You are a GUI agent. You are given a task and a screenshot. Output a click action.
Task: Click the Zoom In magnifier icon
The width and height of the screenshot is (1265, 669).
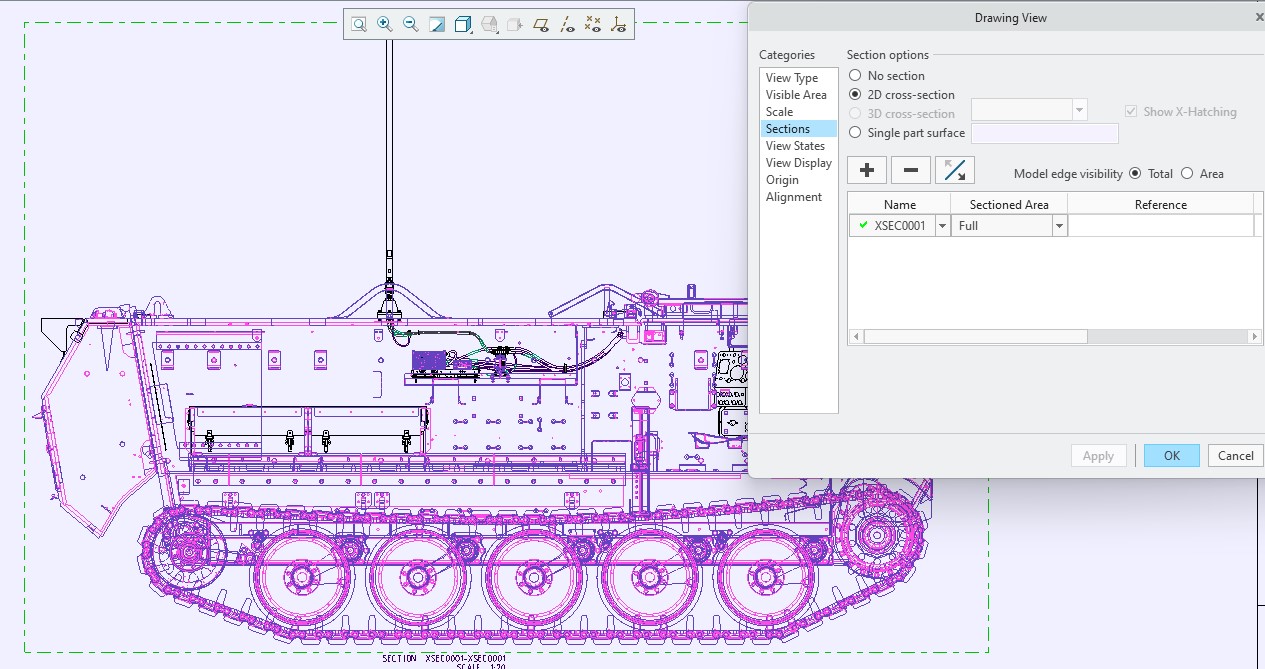click(x=384, y=24)
